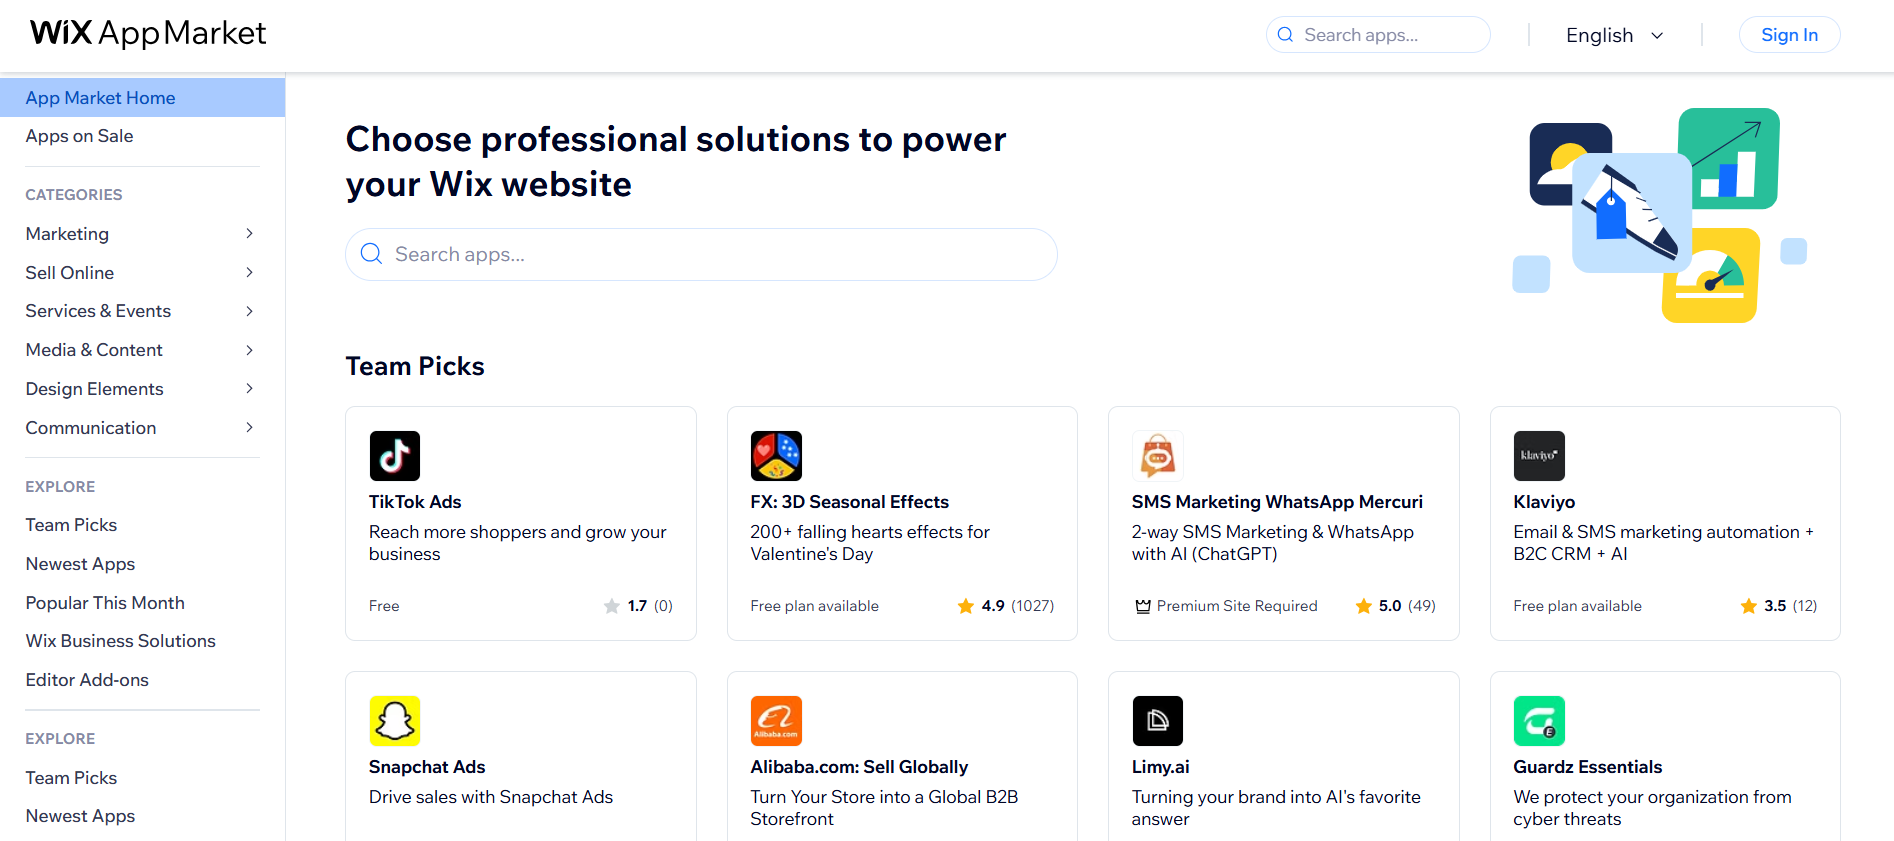Open the Marketing category
Screen dimensions: 1894x841
pos(67,234)
